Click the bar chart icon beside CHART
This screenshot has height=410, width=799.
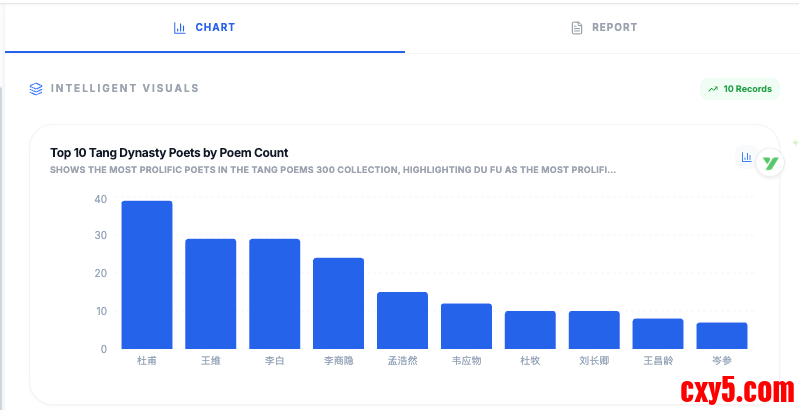[x=180, y=28]
